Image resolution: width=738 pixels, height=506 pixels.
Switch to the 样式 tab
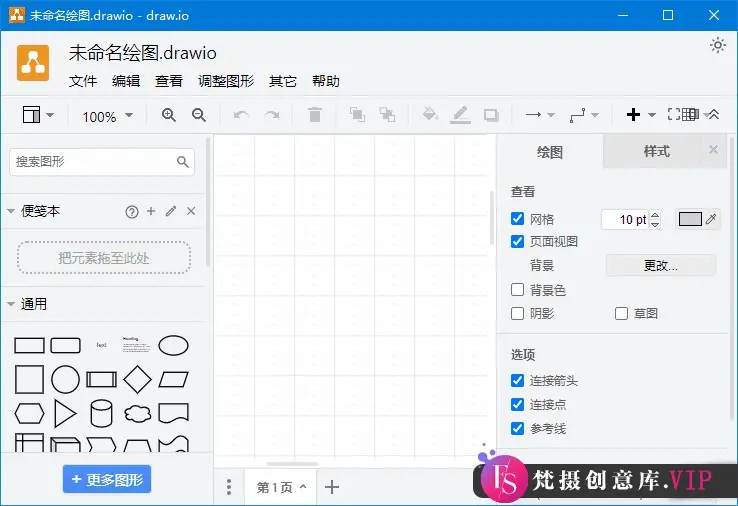[656, 152]
